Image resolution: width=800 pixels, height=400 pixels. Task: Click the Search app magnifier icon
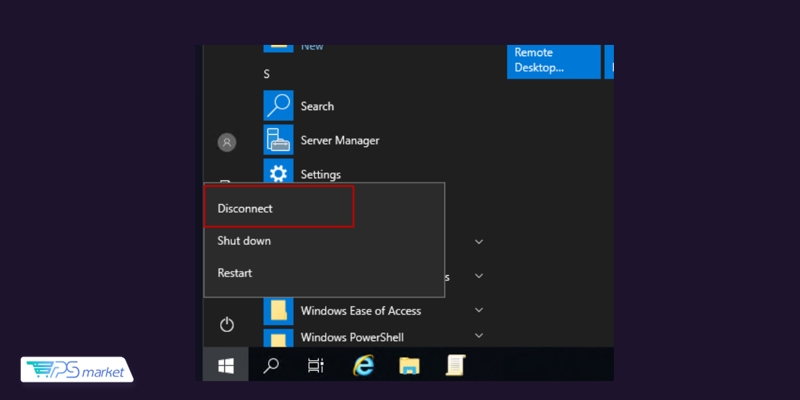pos(278,106)
